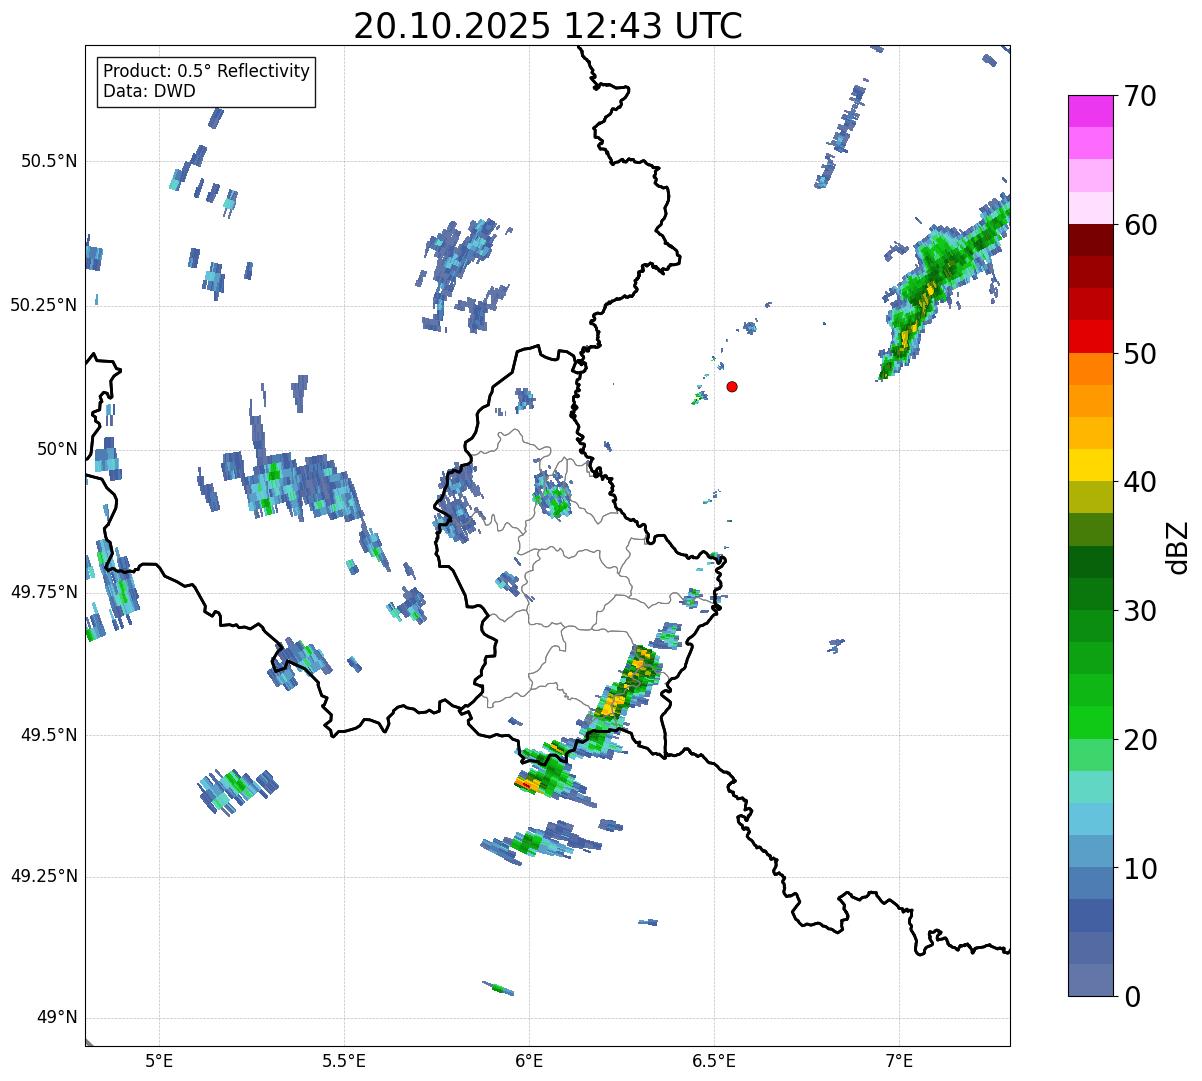Click the "Data: DWD" legend line
Image resolution: width=1202 pixels, height=1081 pixels.
tap(149, 91)
